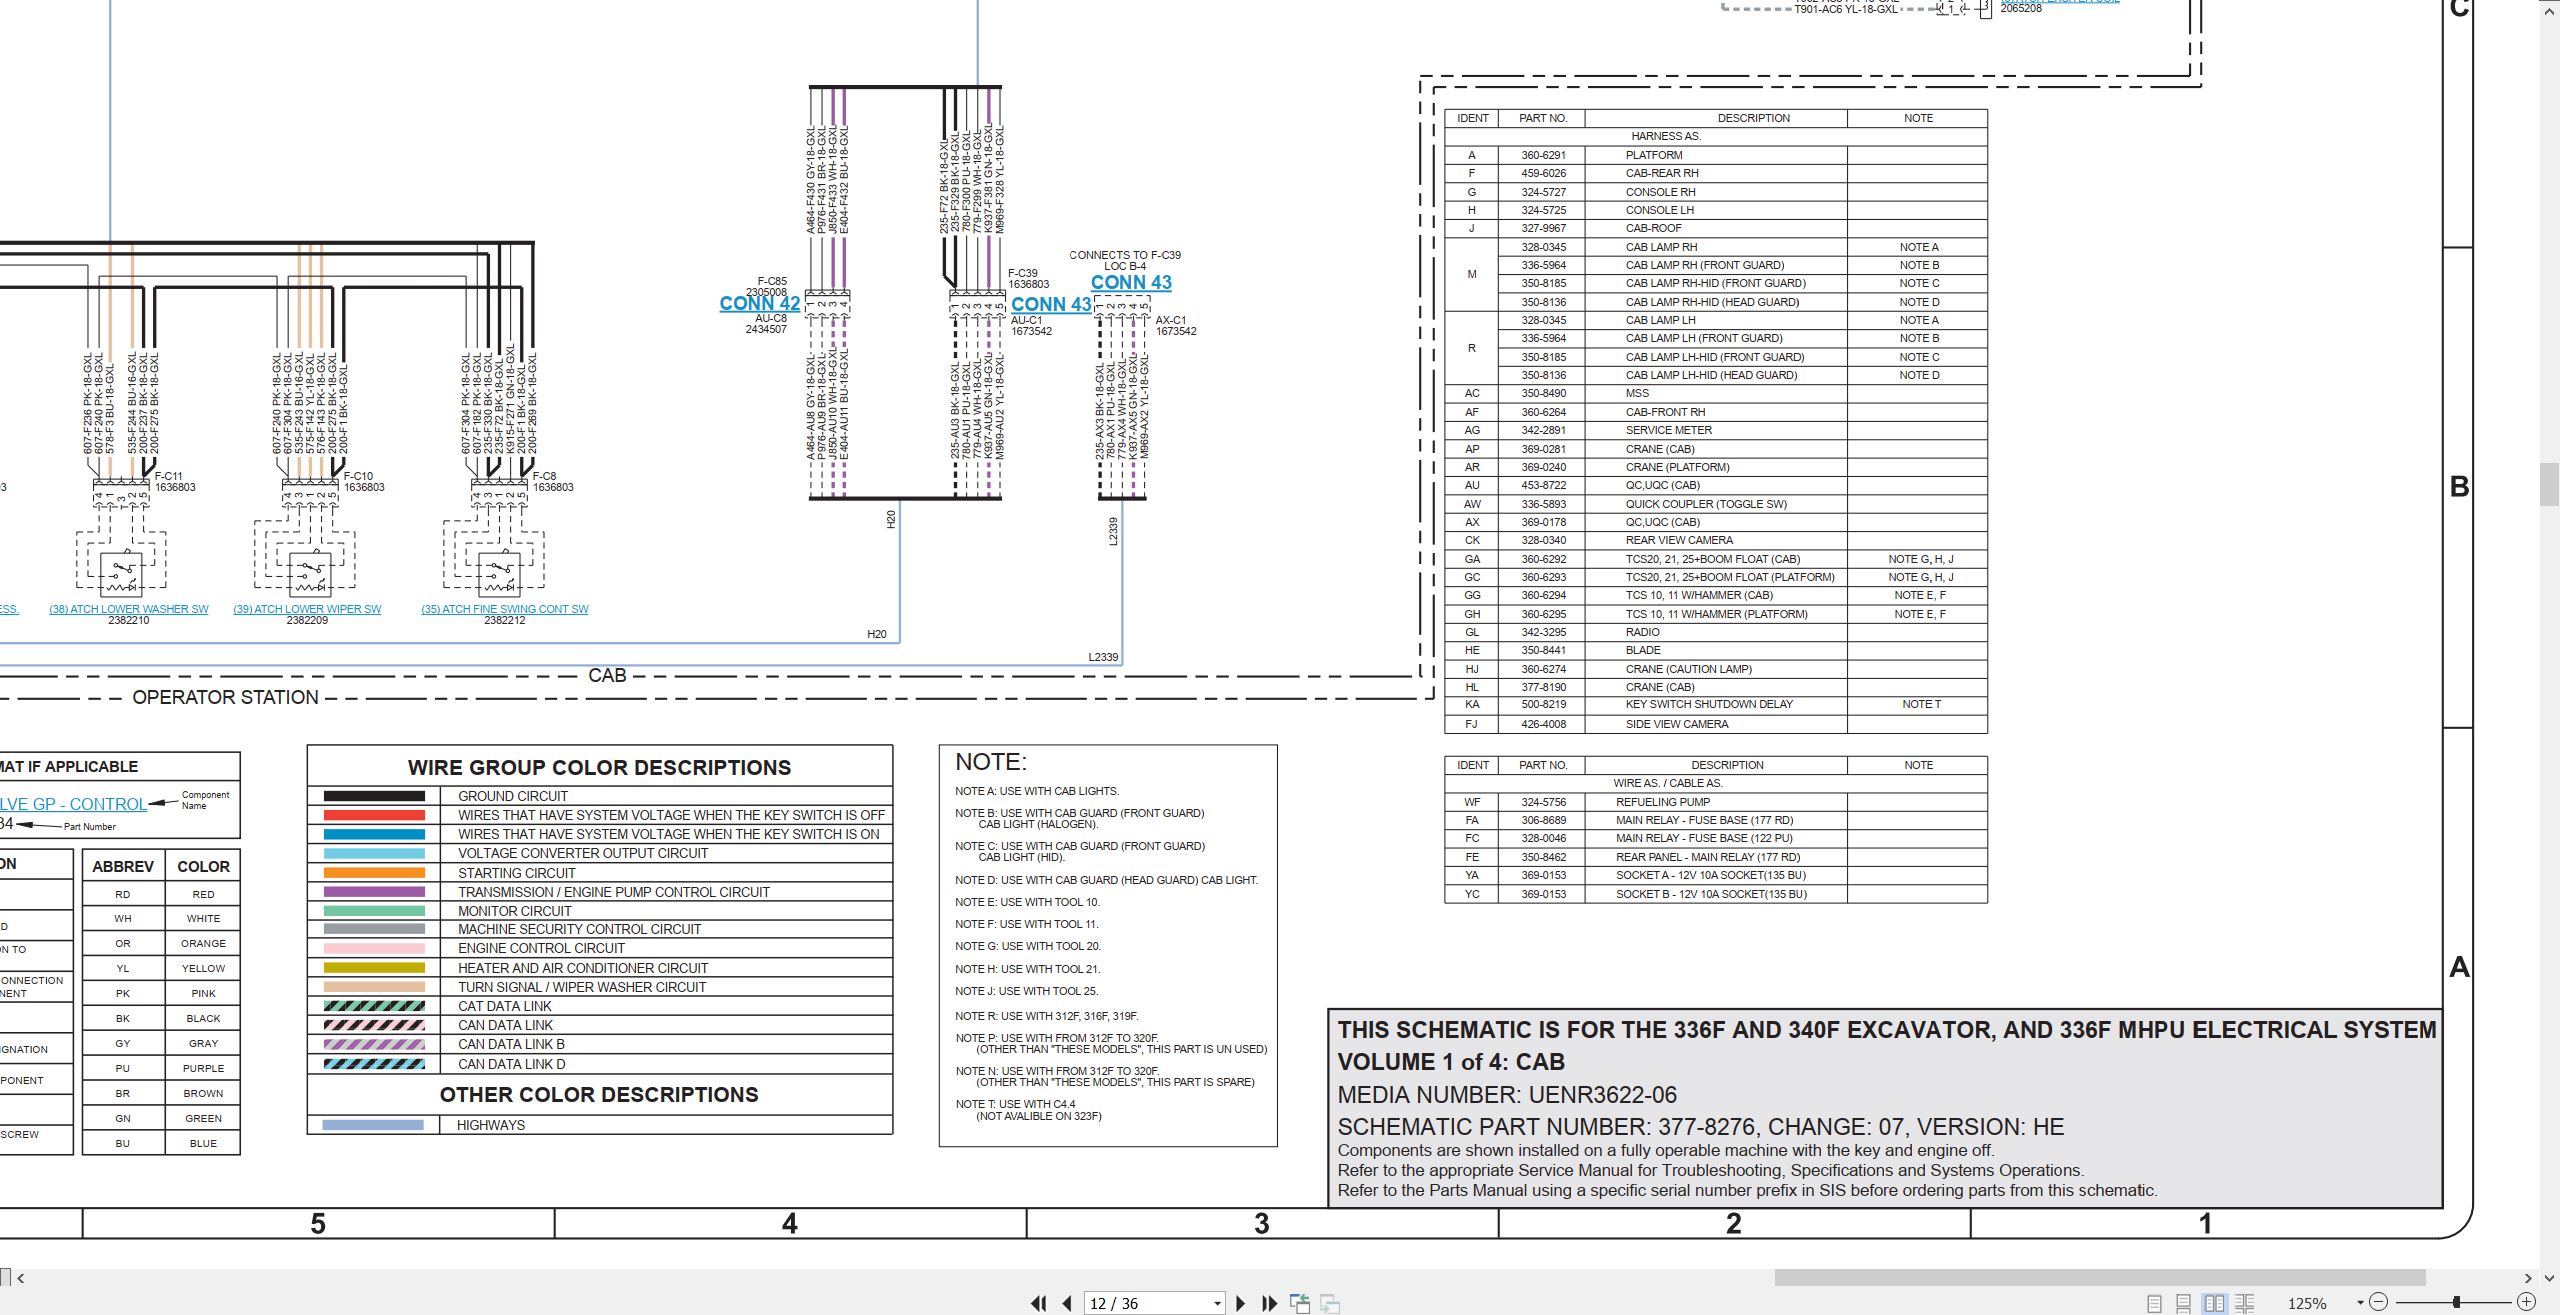2560x1315 pixels.
Task: Click the orange STARTING CIRCUIT swatch
Action: click(x=374, y=873)
